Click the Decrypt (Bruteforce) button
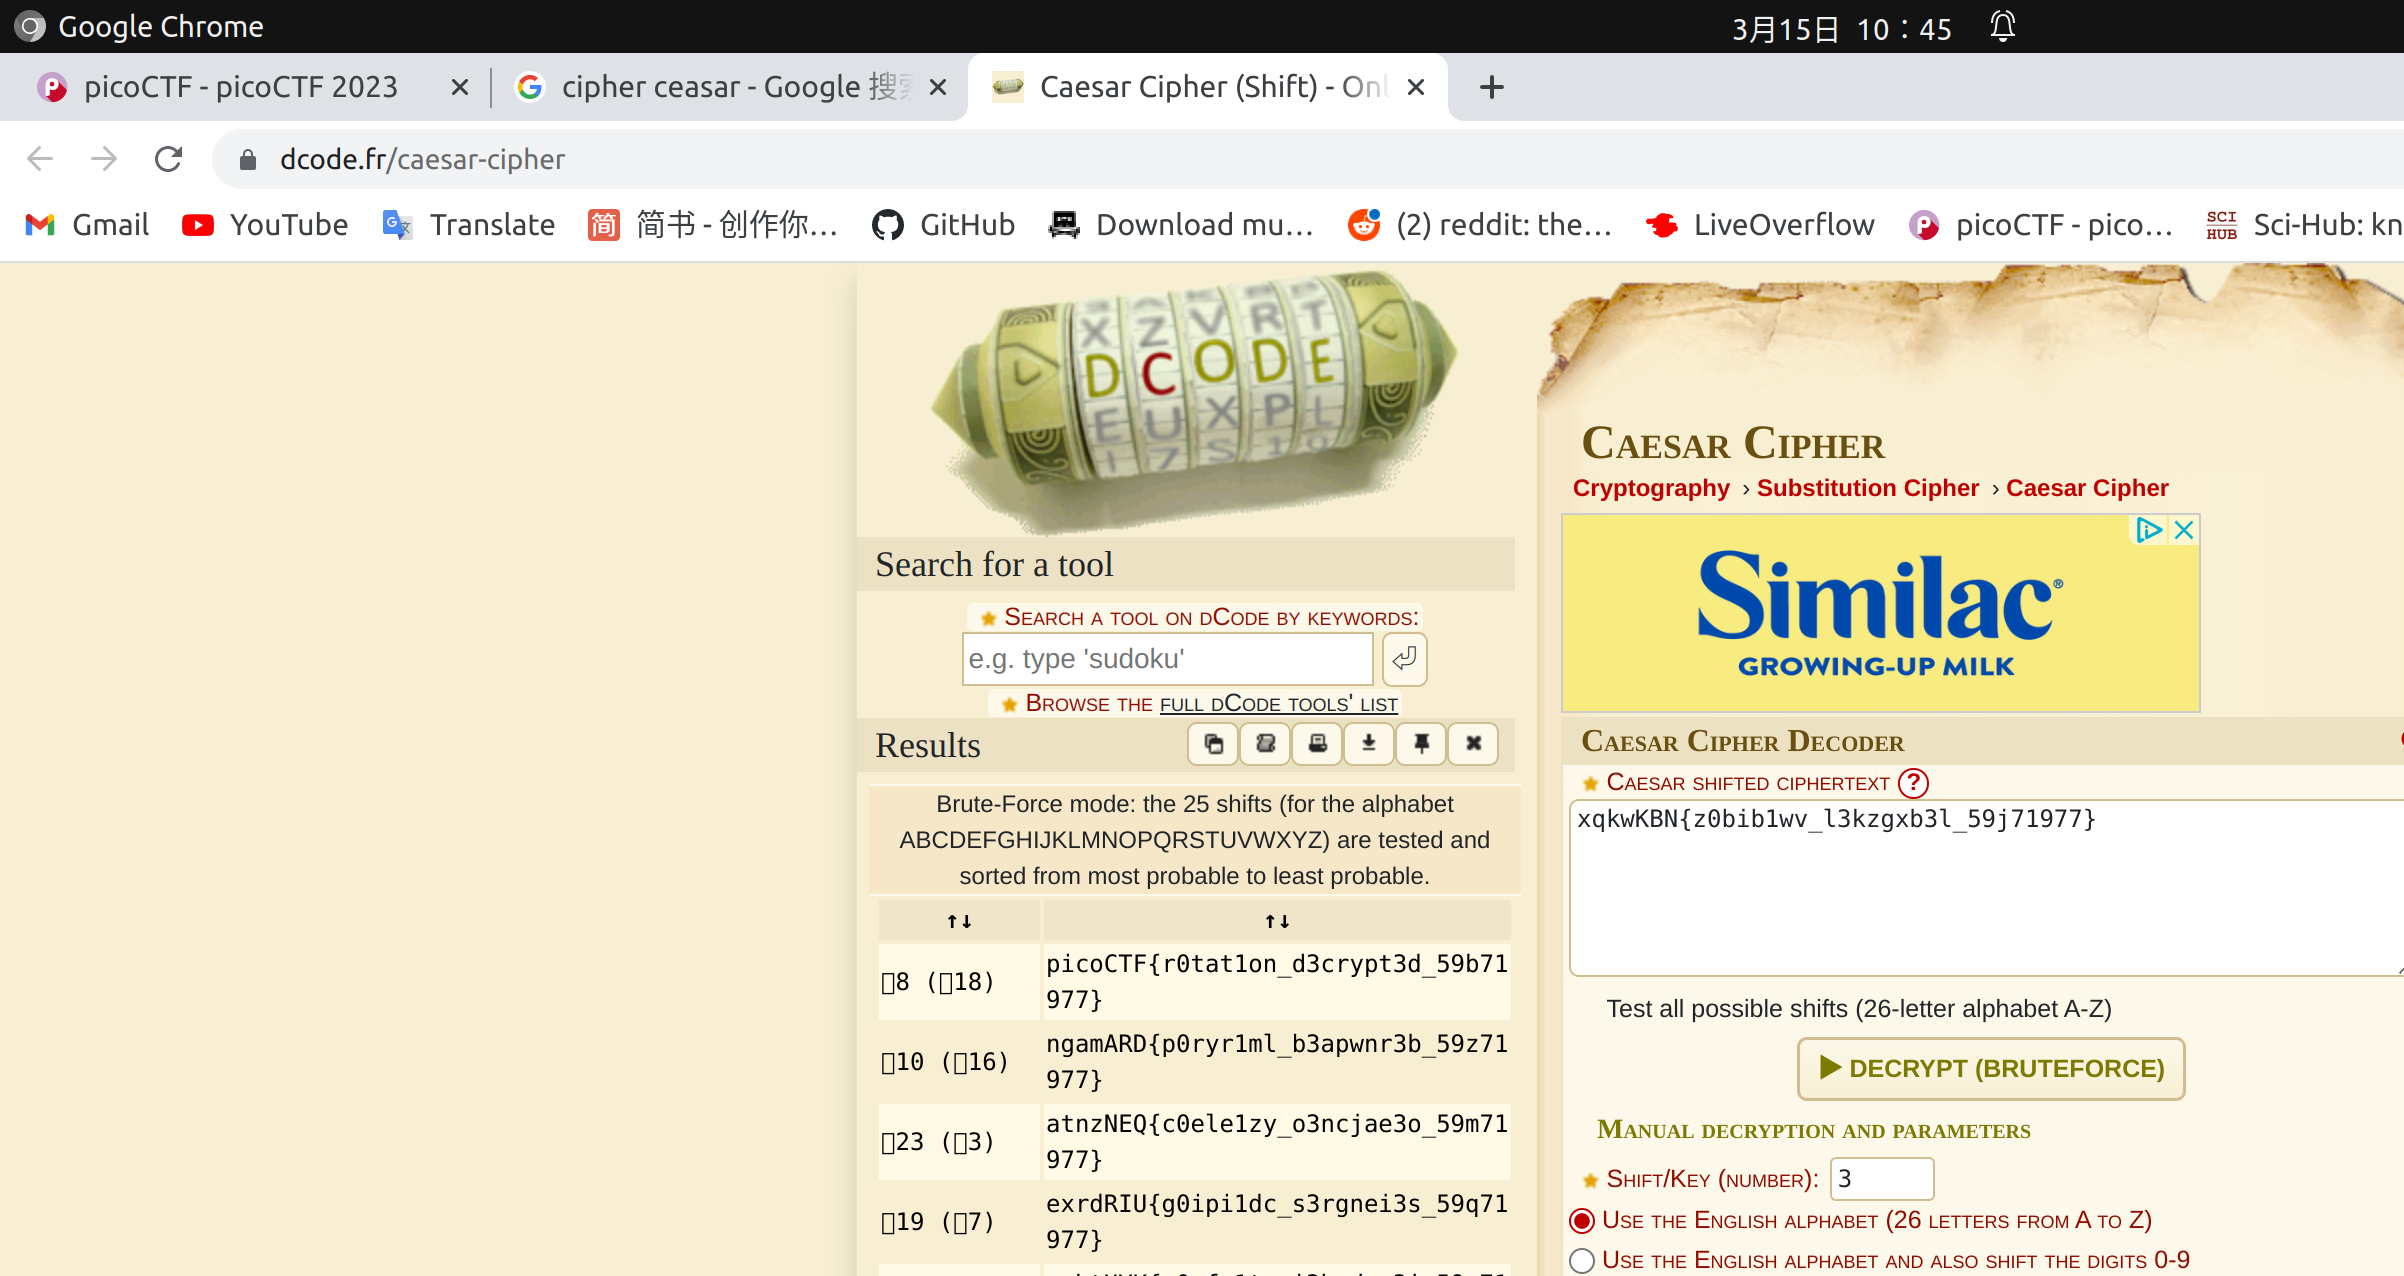 coord(1991,1069)
